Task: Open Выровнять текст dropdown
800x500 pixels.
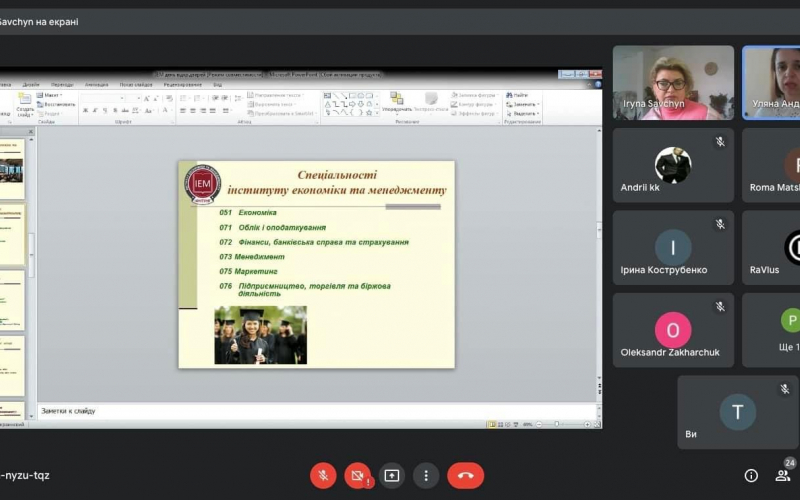Action: (x=272, y=105)
